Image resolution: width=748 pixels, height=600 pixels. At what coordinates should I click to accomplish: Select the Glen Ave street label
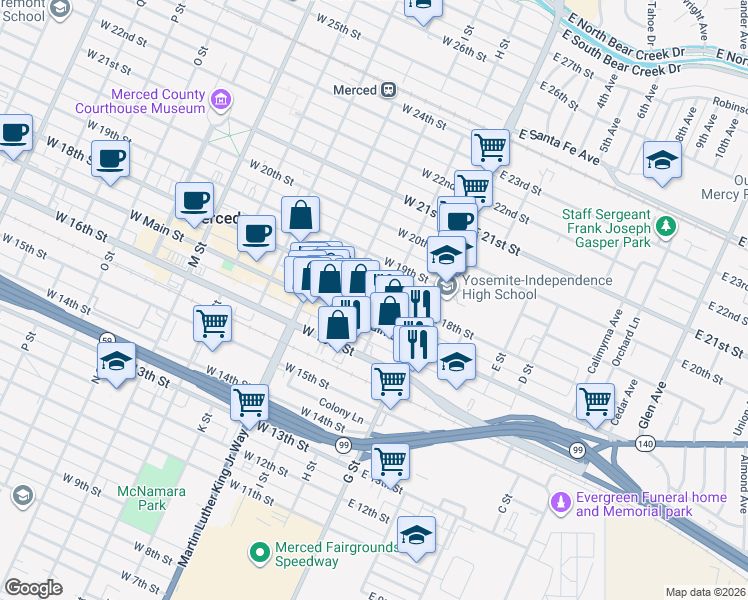[x=652, y=404]
